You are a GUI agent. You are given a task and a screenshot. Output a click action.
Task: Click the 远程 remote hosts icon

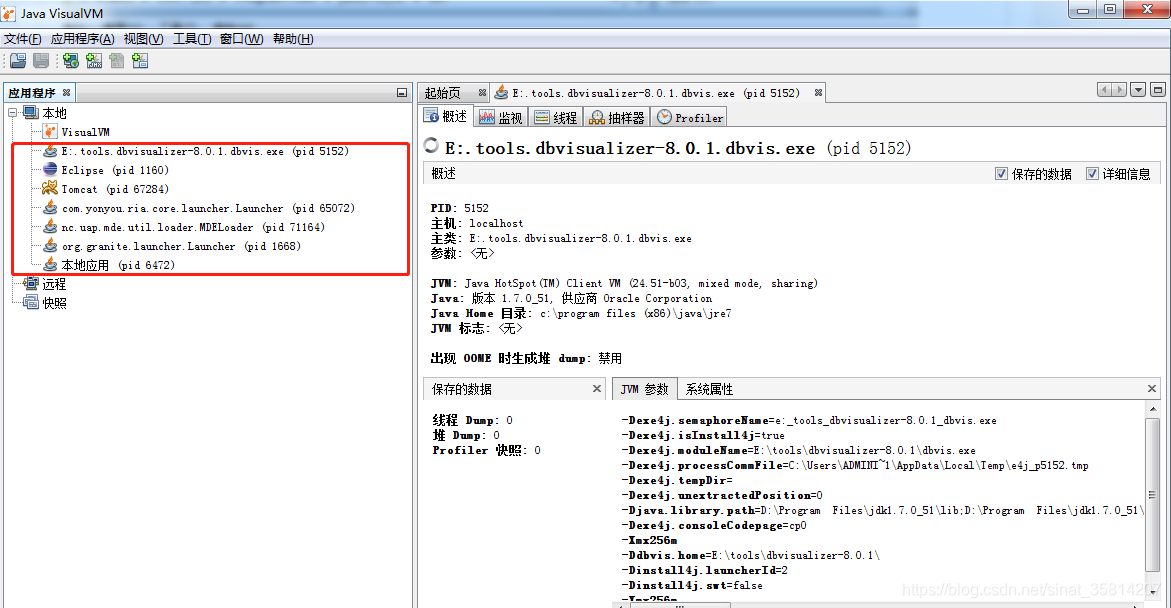31,283
